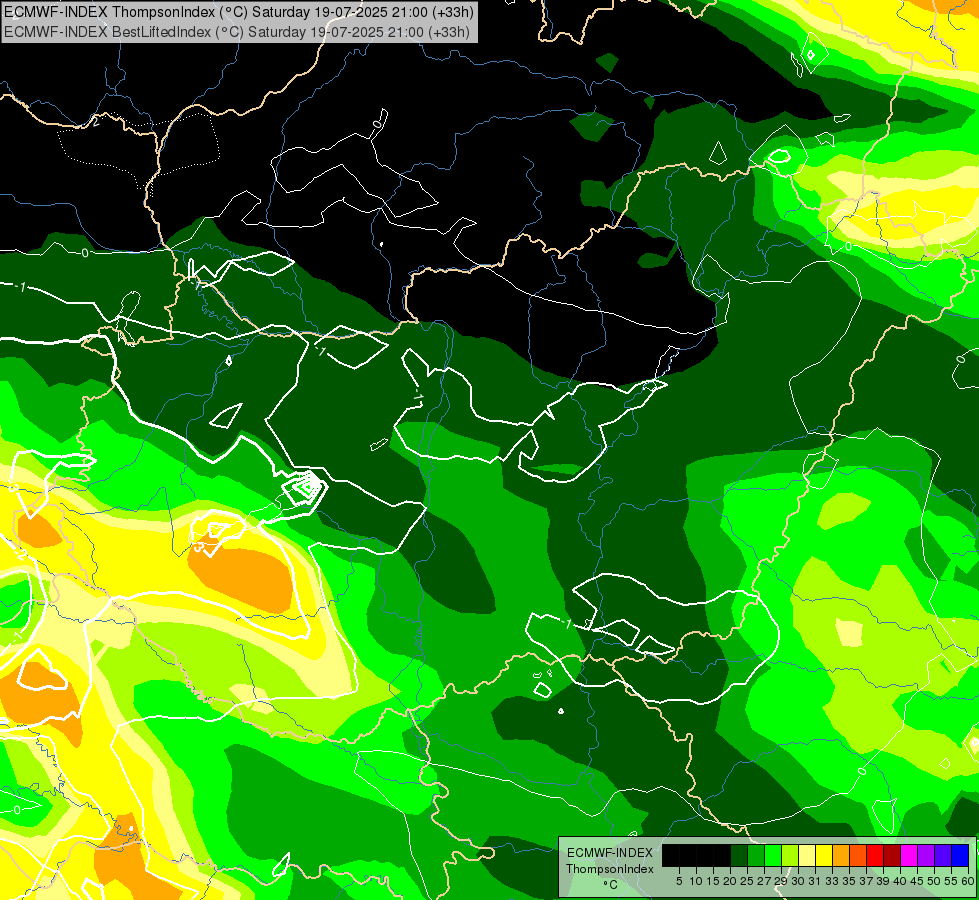This screenshot has height=900, width=979.
Task: Click the legend tick value '50'
Action: coord(934,881)
